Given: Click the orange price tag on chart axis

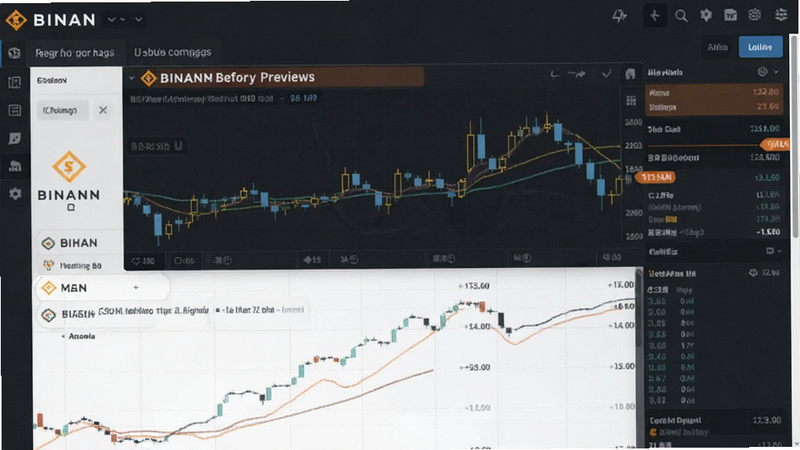Looking at the screenshot, I should (x=655, y=177).
